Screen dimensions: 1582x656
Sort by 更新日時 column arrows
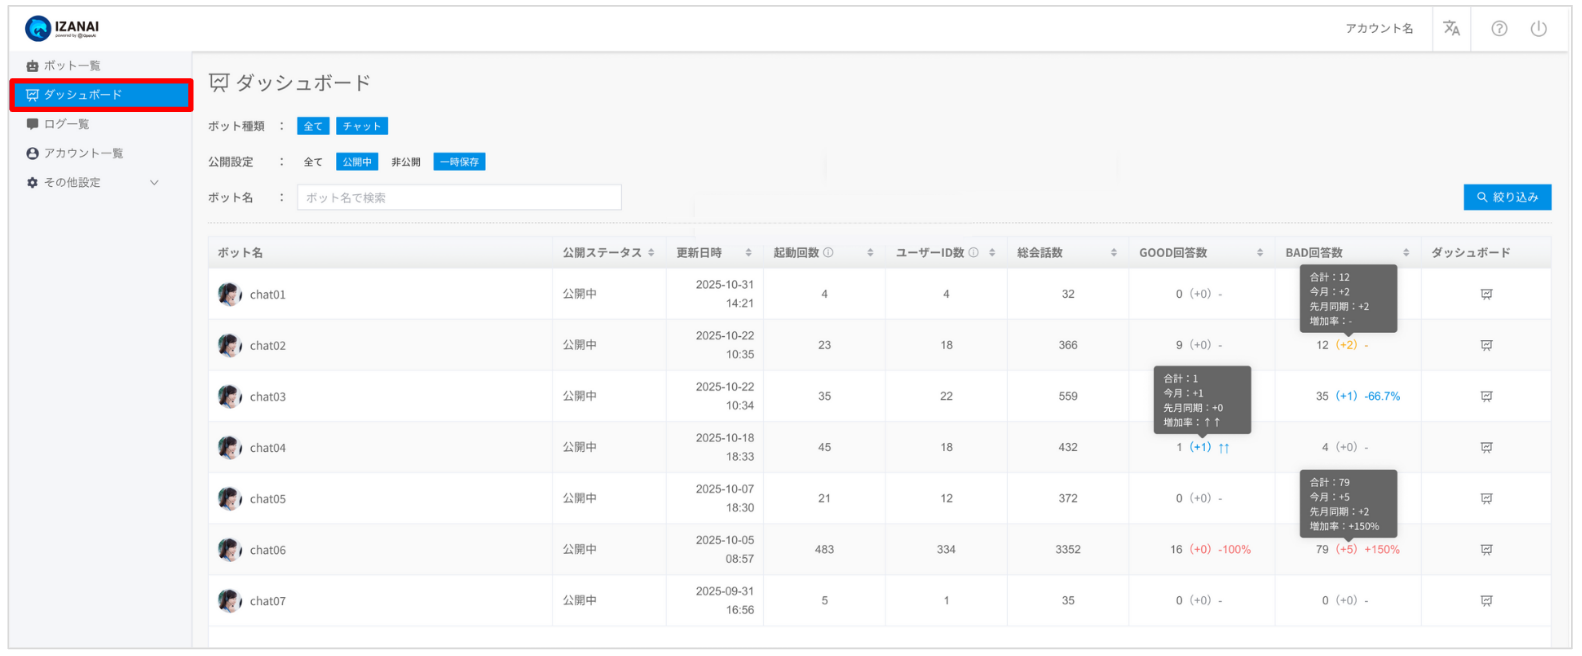pos(748,253)
